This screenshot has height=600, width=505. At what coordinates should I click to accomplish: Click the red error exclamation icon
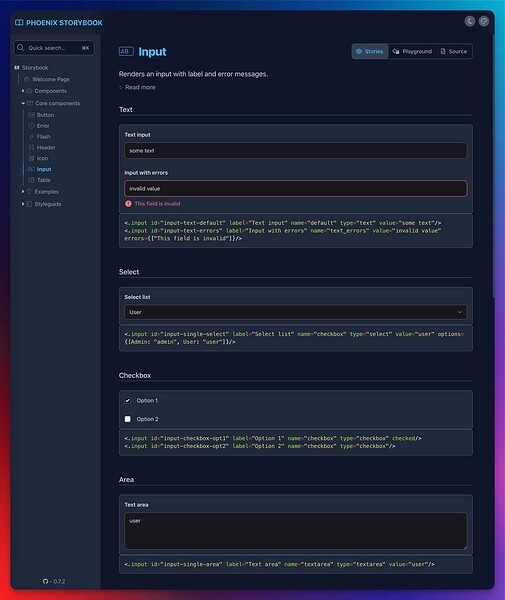pos(128,204)
